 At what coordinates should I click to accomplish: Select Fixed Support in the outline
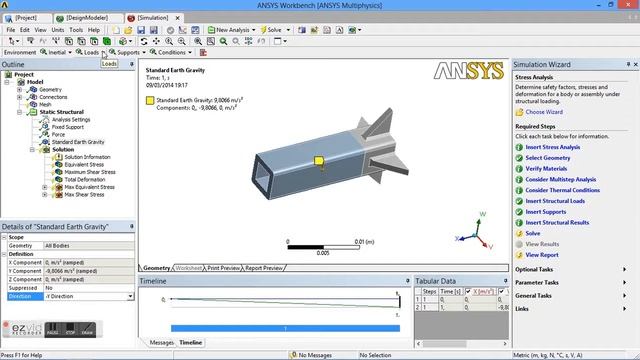click(x=67, y=127)
